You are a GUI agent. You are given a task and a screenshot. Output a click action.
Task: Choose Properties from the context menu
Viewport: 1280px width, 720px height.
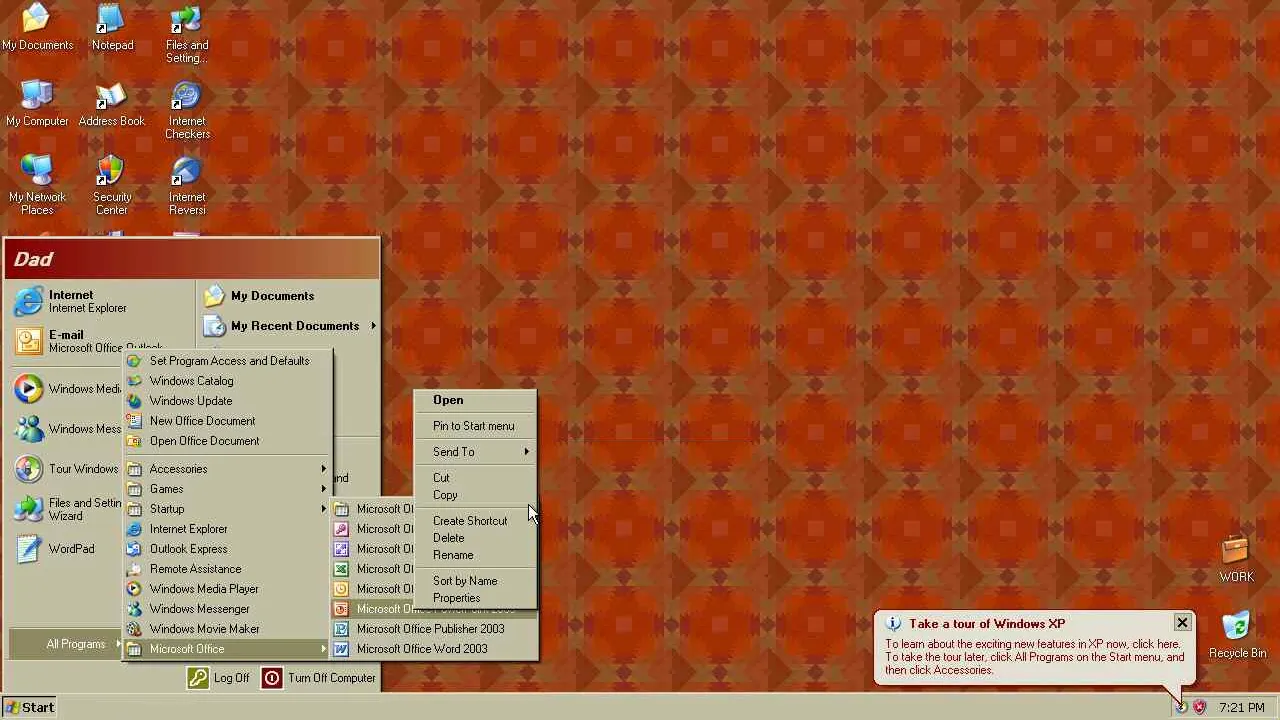click(476, 598)
